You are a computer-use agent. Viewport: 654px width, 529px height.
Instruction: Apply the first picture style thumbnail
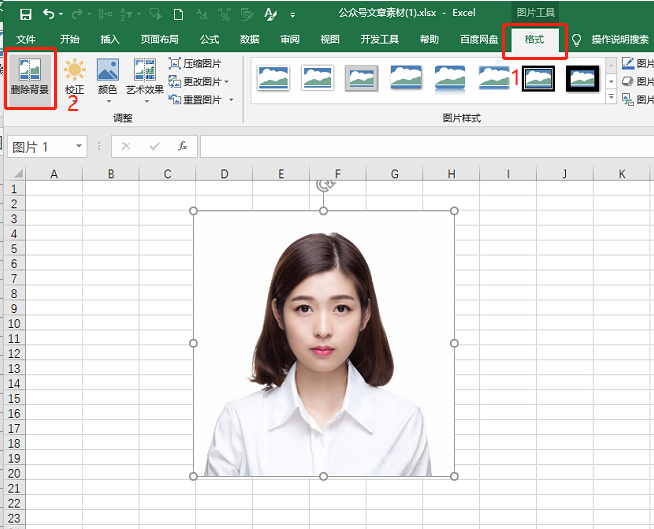273,78
